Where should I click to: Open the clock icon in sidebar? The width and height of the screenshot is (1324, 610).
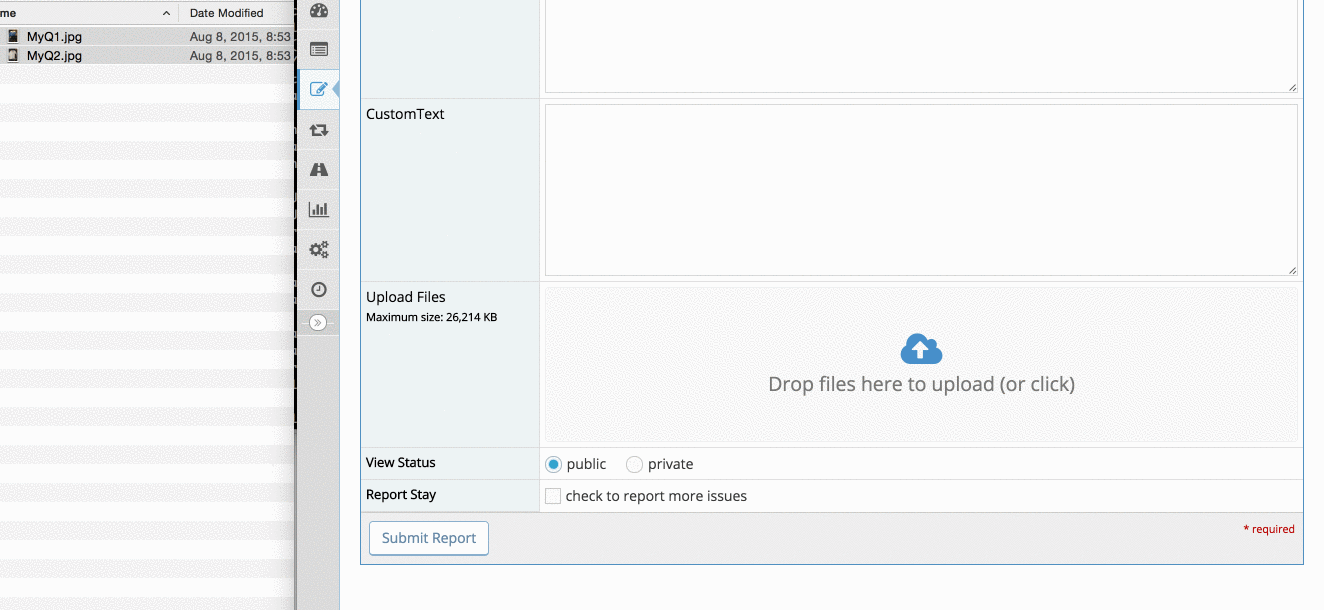pos(319,289)
